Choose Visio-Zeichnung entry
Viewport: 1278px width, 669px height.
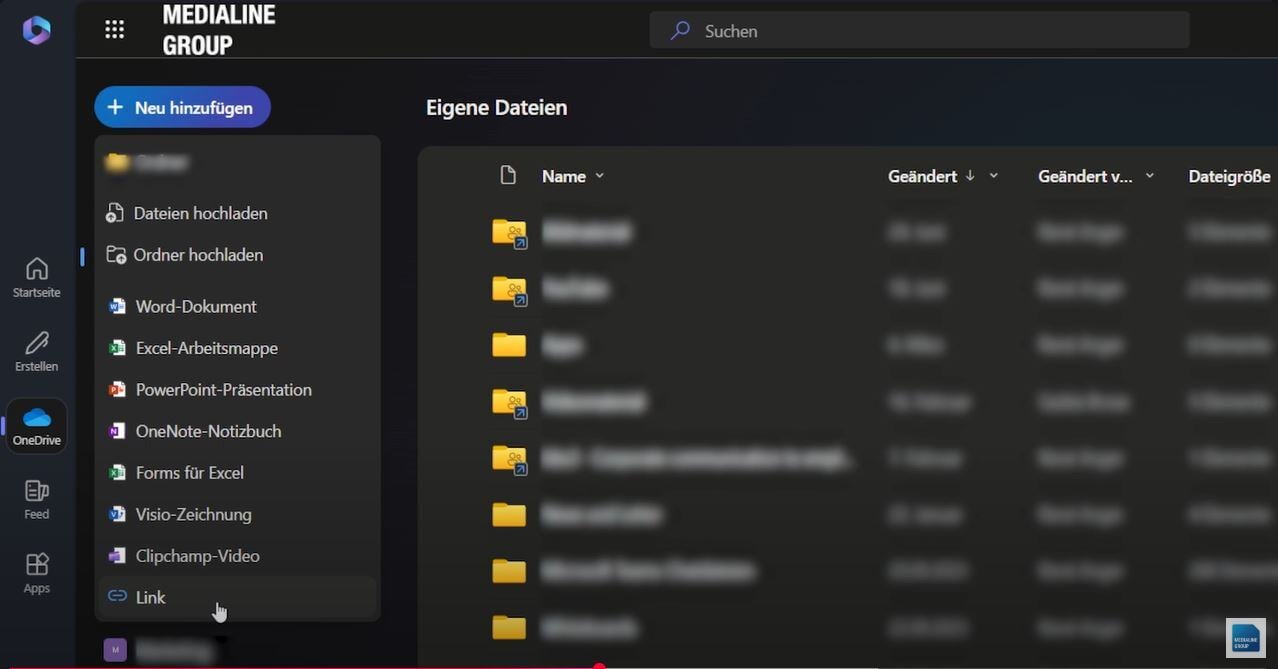click(x=237, y=514)
